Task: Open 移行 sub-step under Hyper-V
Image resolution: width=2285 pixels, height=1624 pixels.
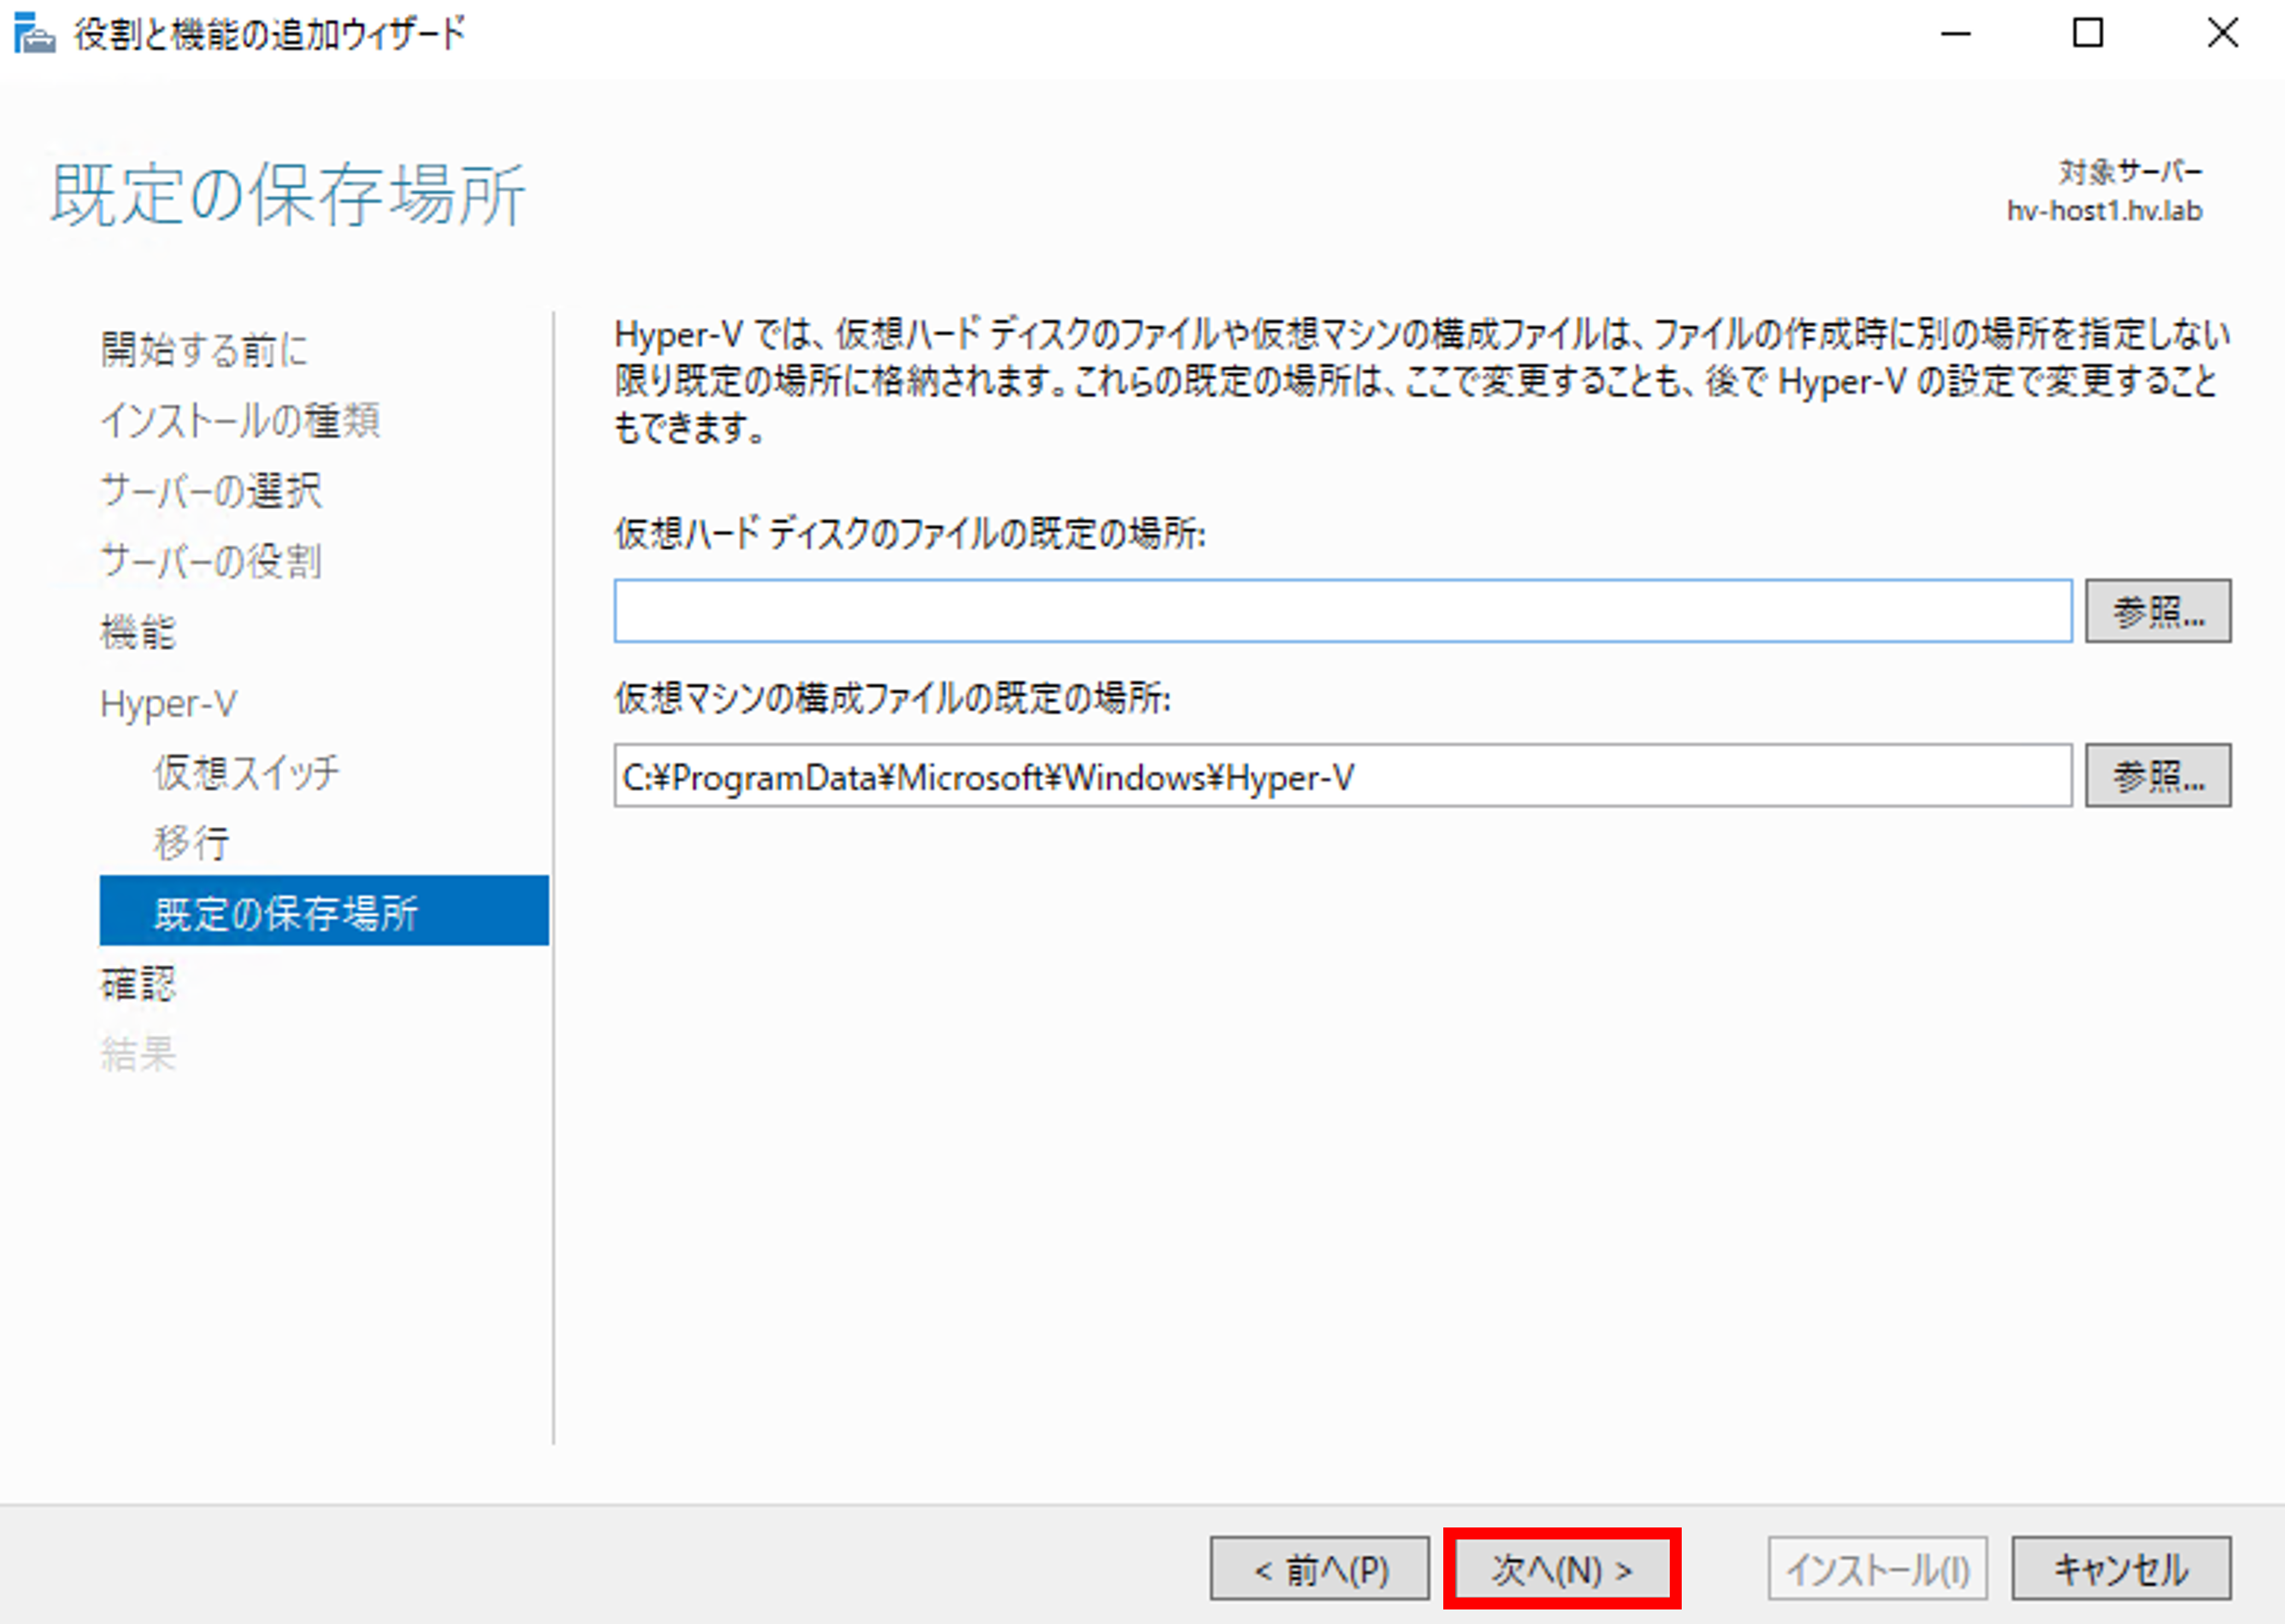Action: (191, 843)
